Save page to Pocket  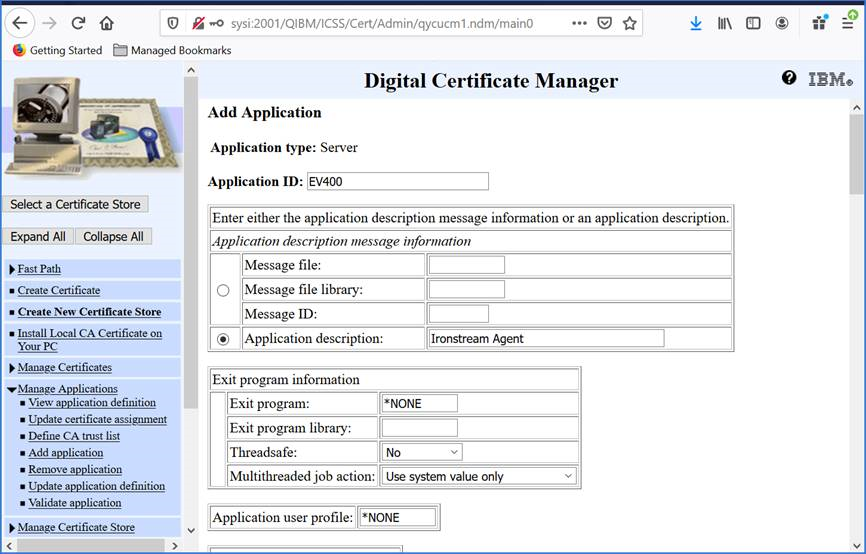click(x=605, y=23)
